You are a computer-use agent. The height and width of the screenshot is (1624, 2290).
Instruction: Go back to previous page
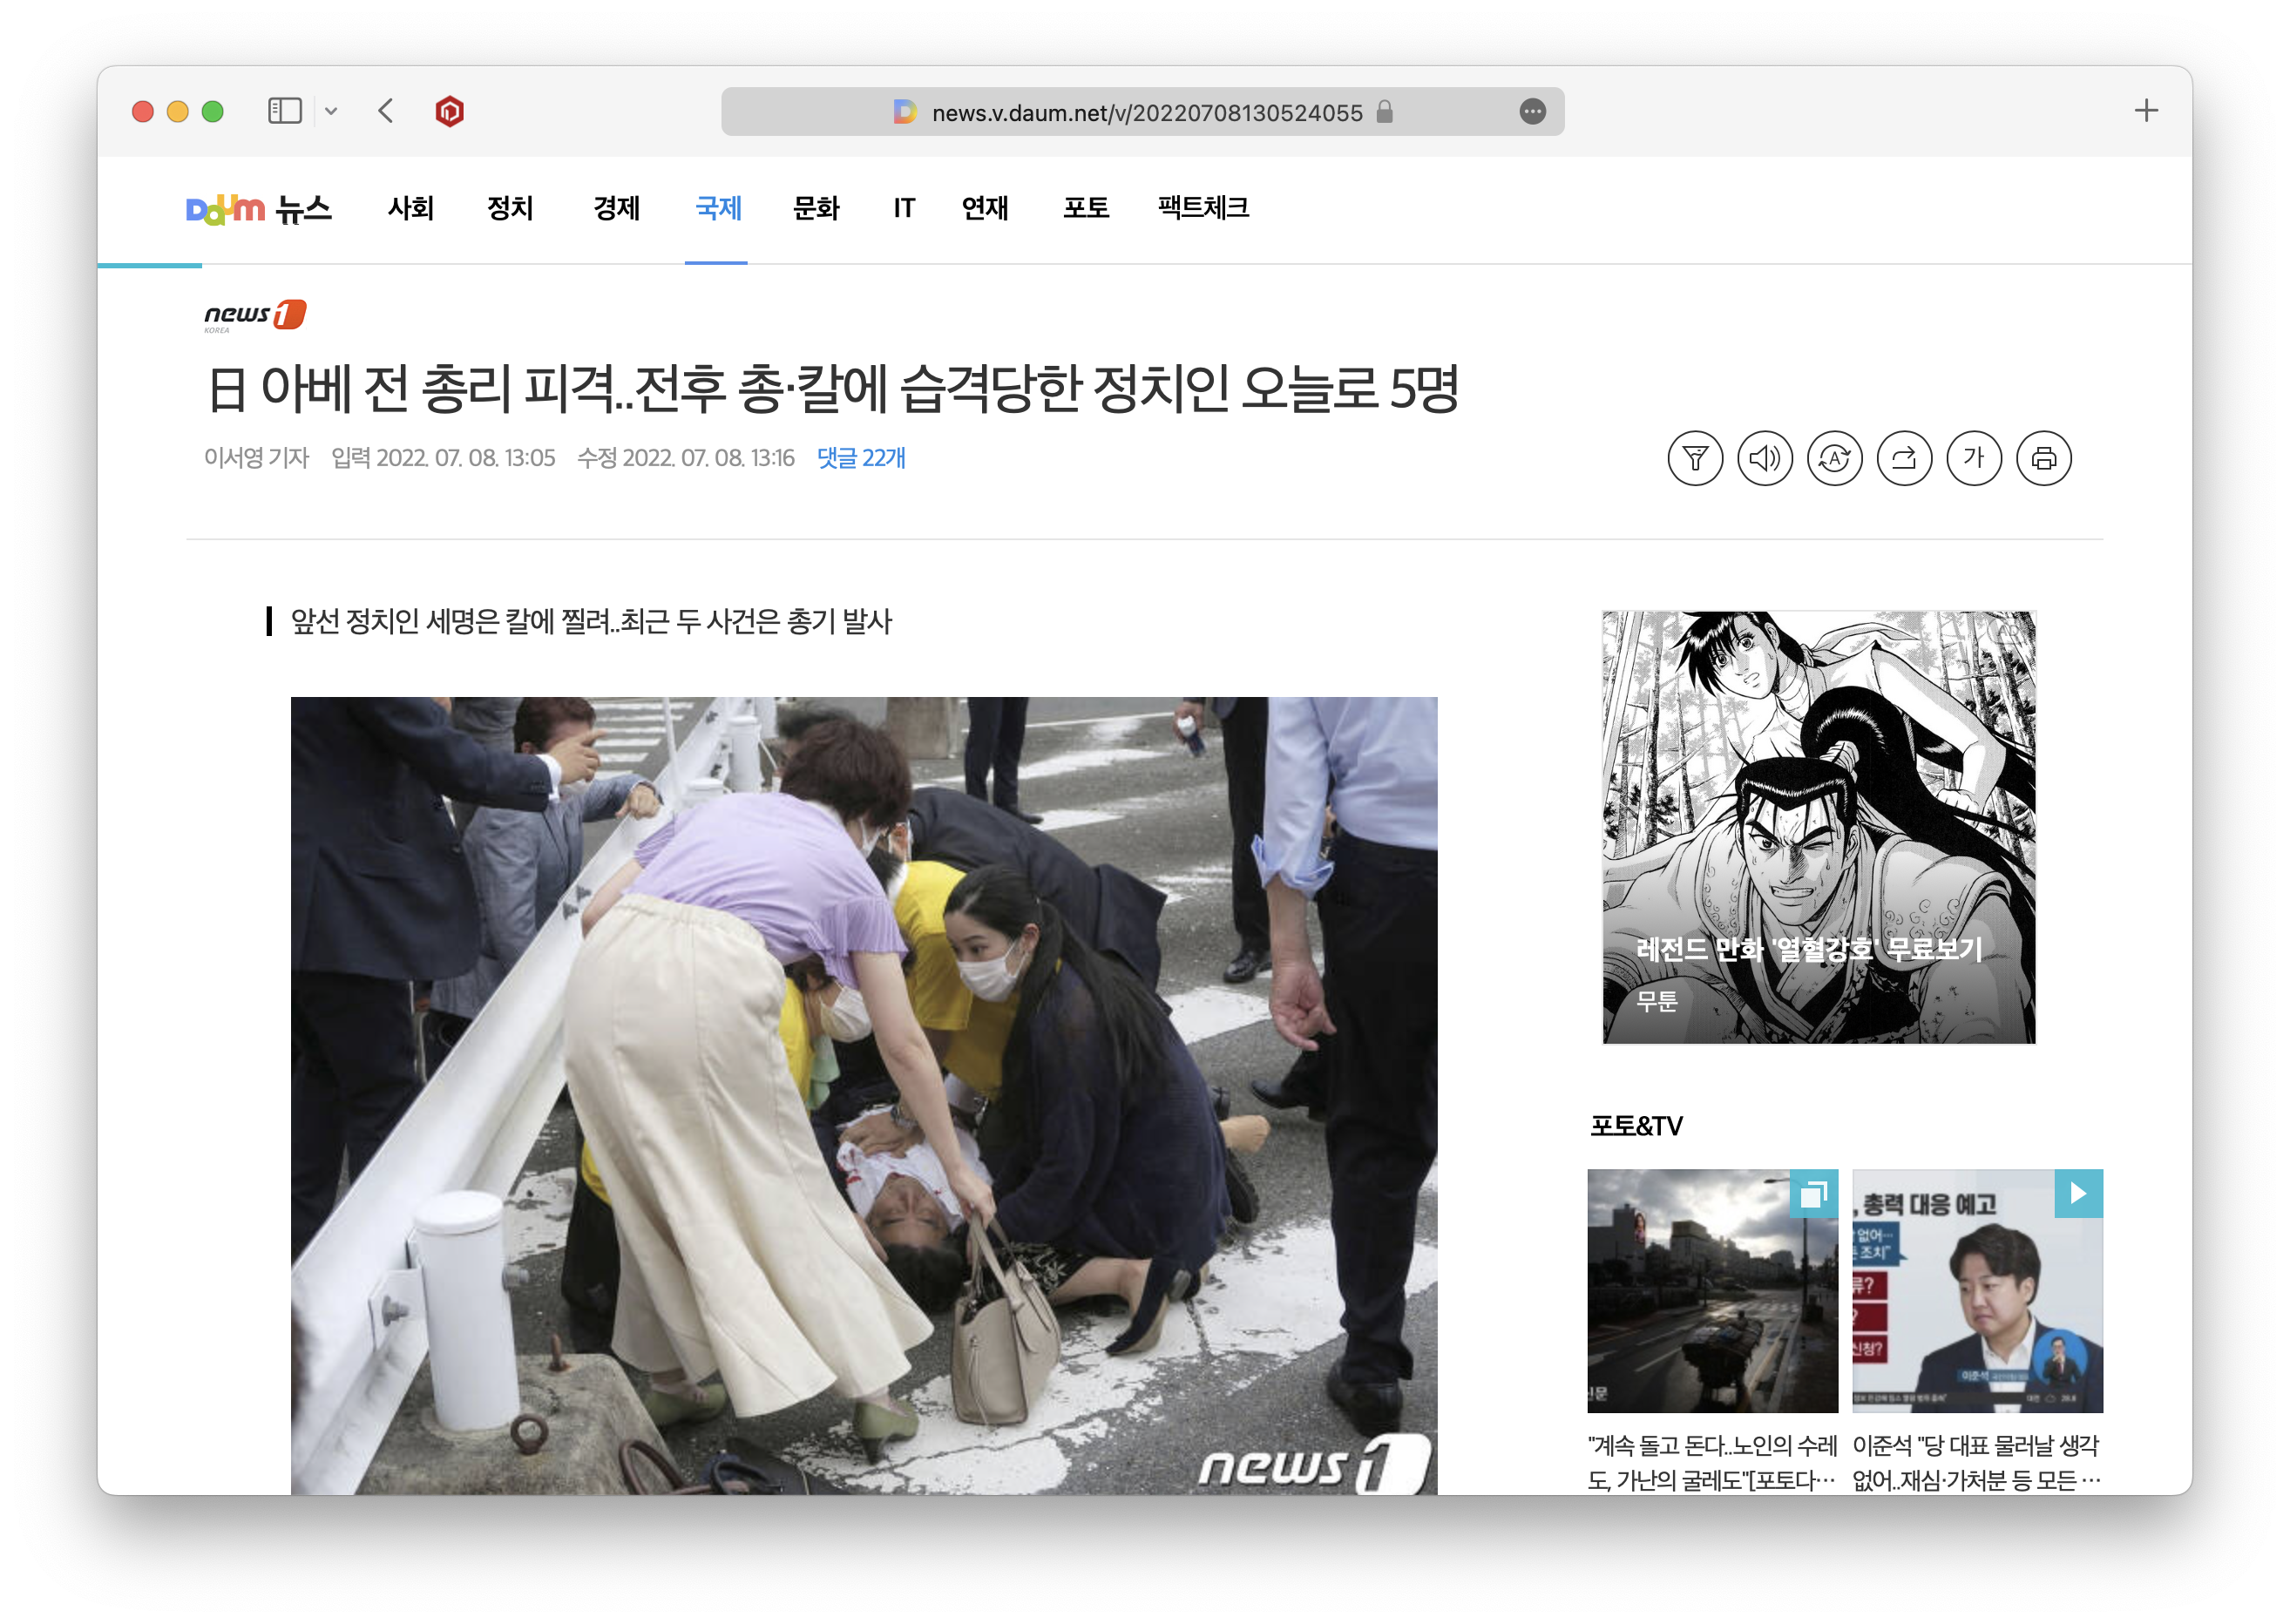coord(386,111)
